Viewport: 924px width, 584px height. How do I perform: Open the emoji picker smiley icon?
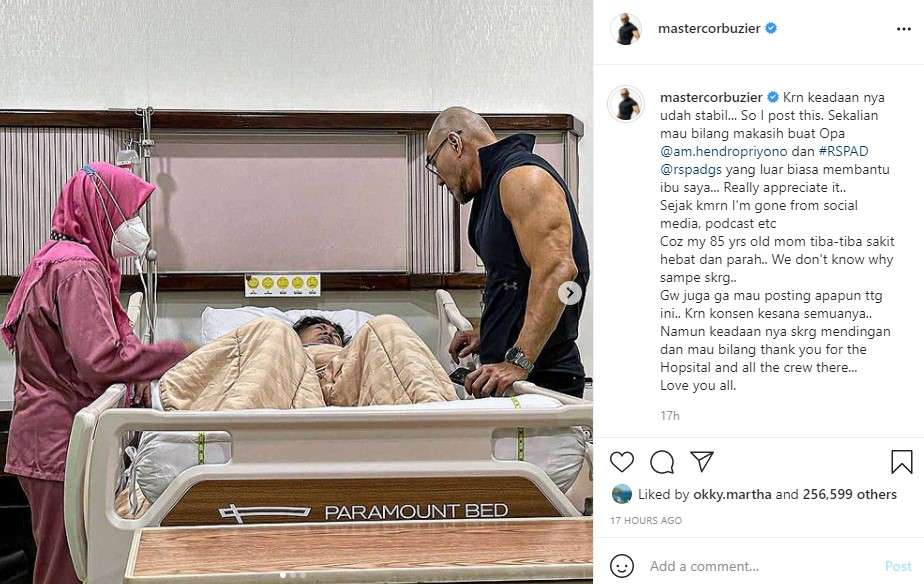coord(622,566)
